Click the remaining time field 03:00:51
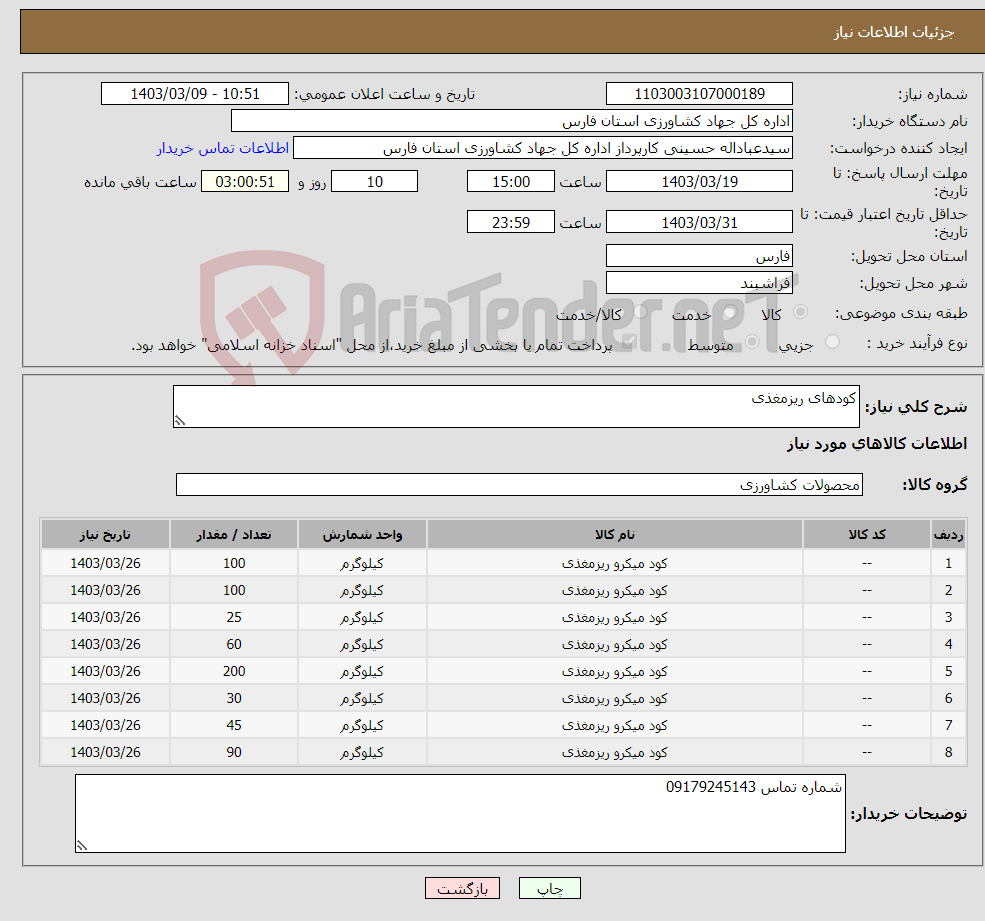985x921 pixels. point(245,182)
